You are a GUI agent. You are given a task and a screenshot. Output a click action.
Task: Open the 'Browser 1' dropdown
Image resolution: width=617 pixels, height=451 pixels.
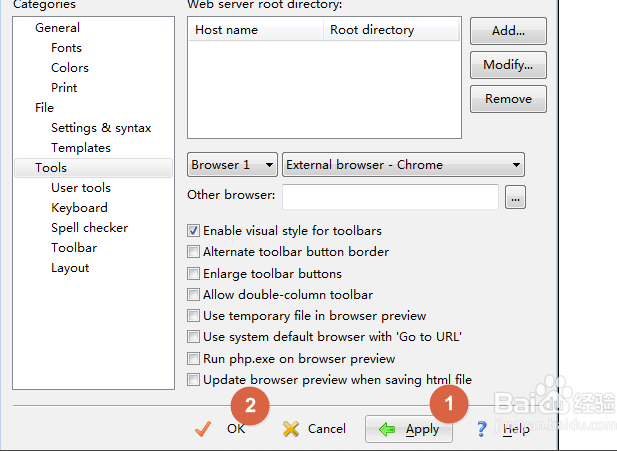coord(232,165)
